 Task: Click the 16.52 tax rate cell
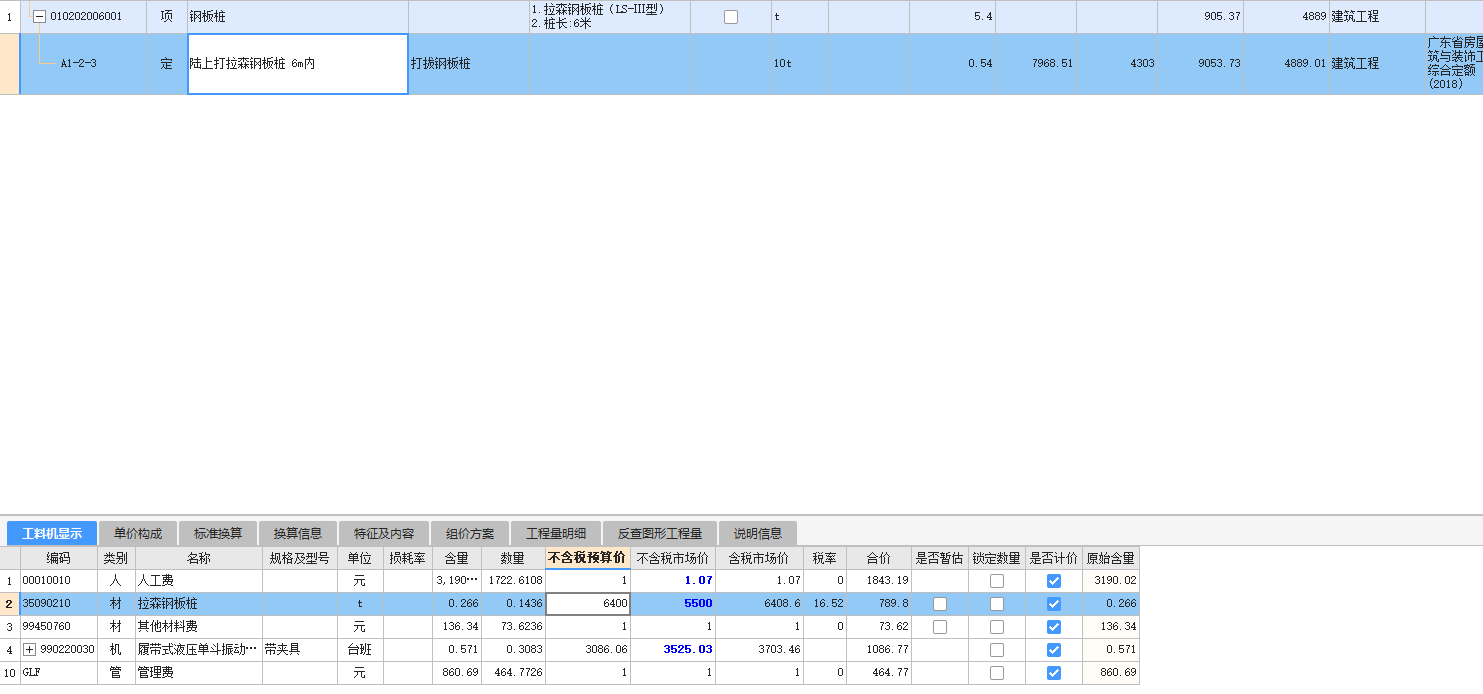click(825, 604)
